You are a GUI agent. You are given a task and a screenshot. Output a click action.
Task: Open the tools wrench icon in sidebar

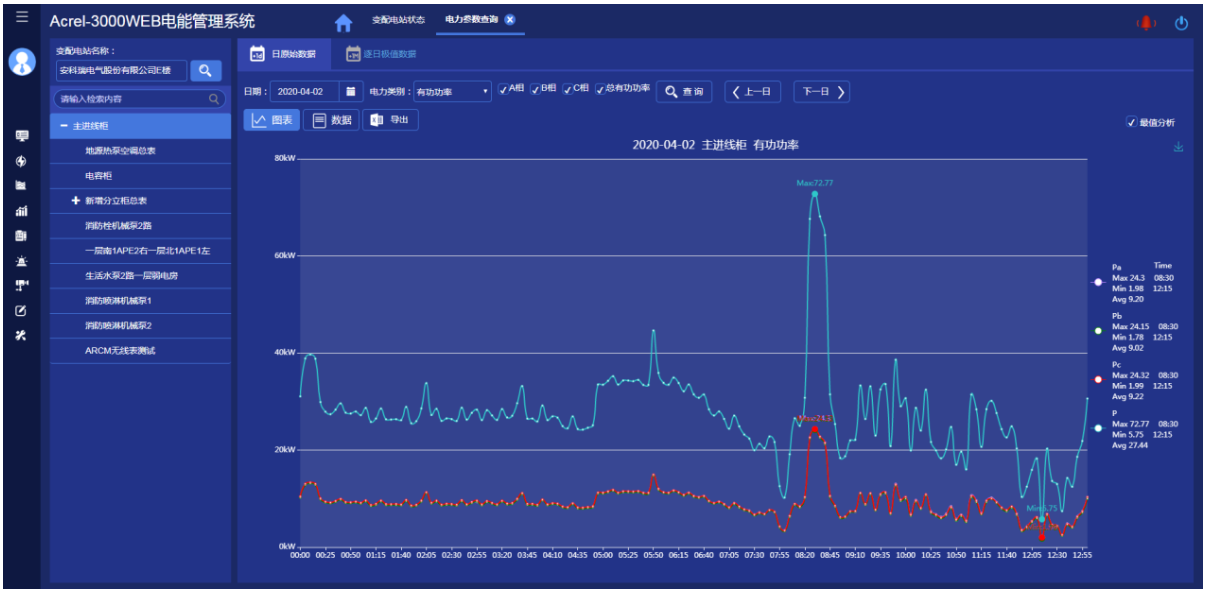point(21,335)
